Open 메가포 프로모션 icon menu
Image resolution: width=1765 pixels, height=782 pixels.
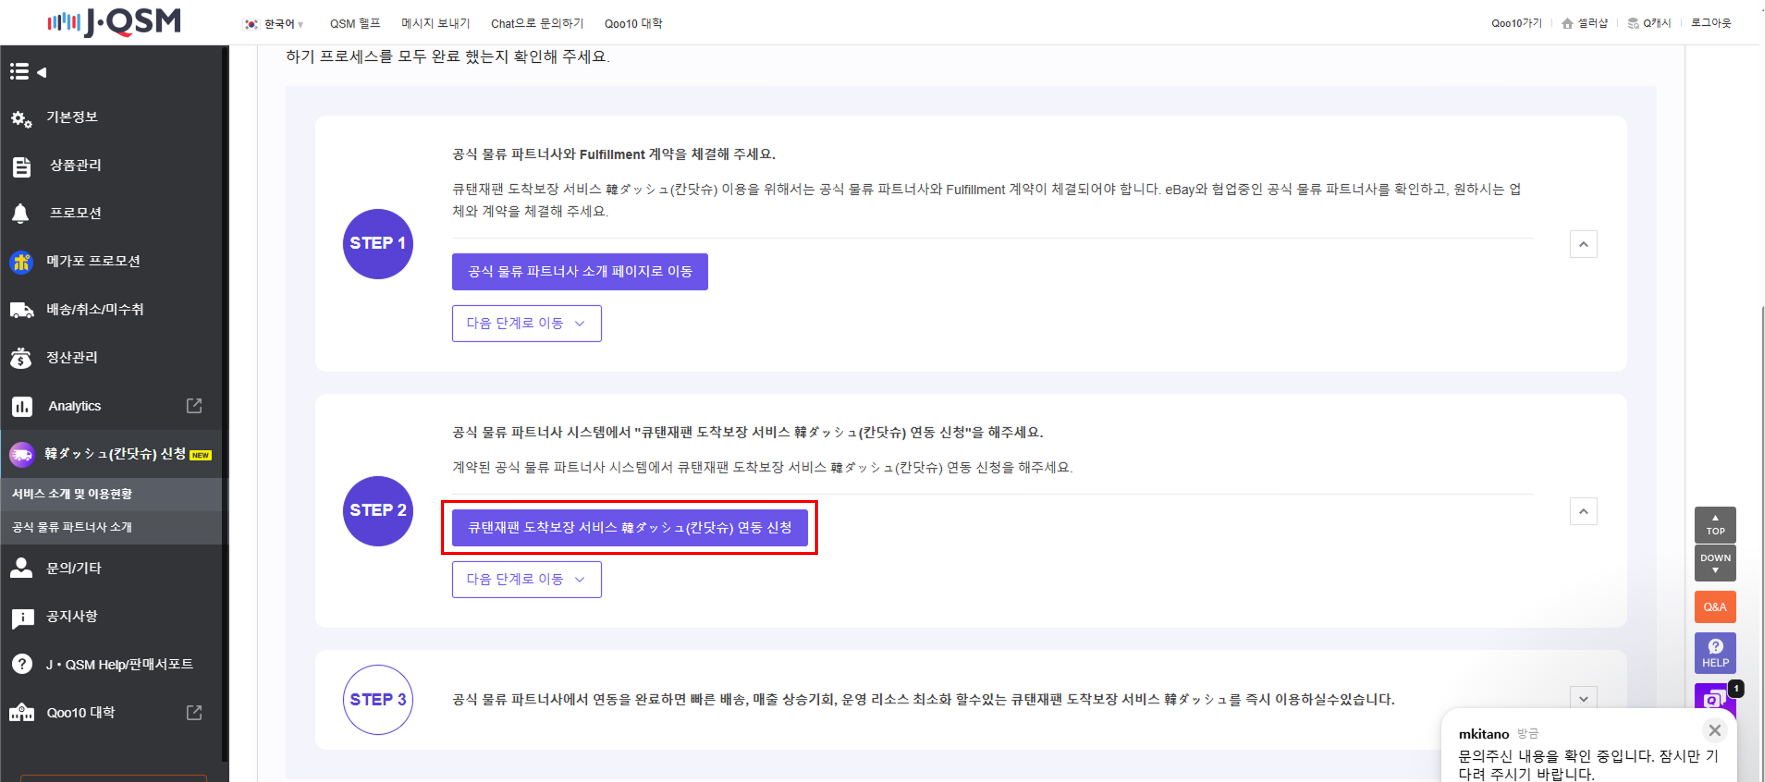[x=21, y=262]
